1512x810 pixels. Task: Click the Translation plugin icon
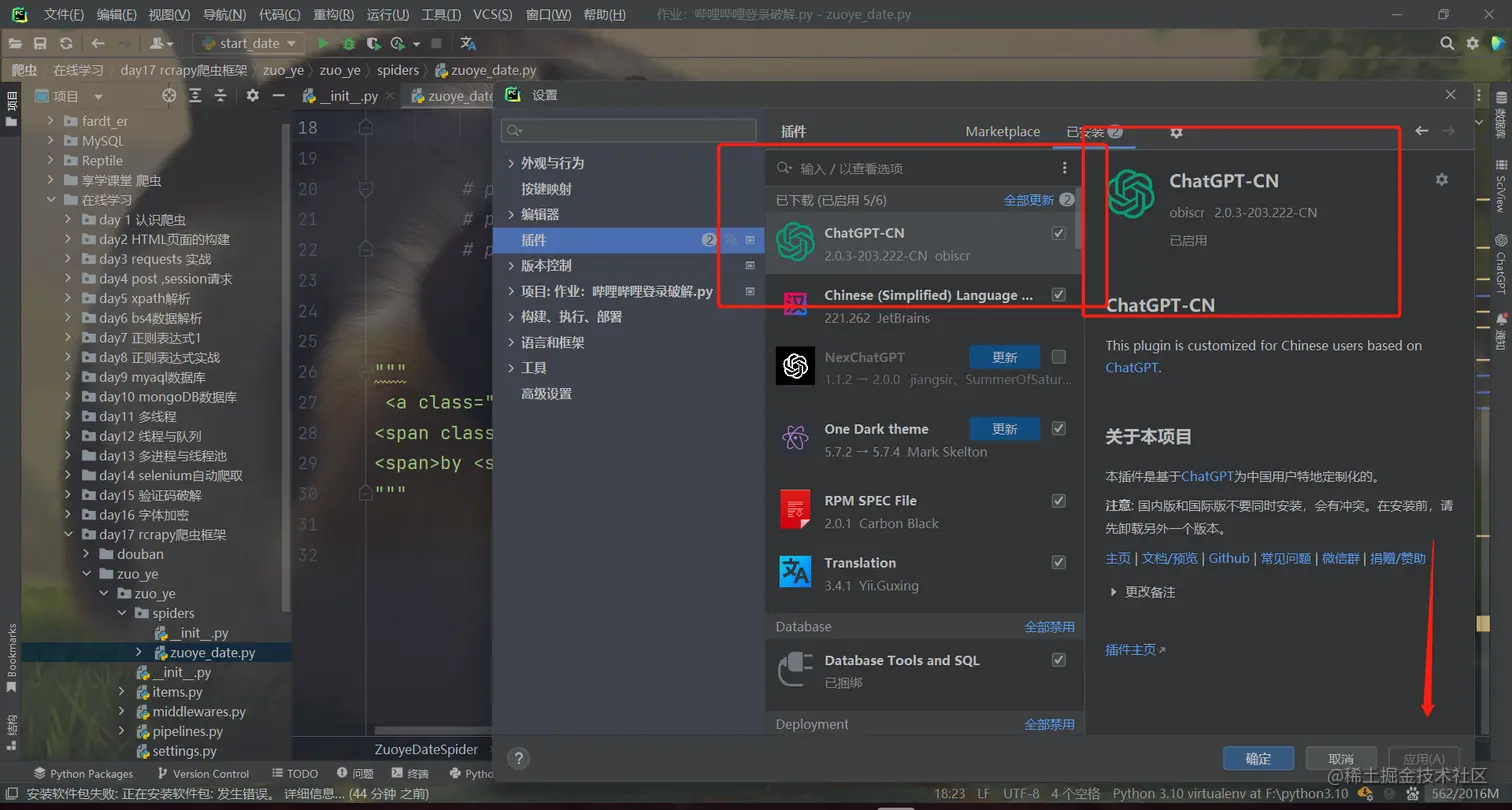795,571
